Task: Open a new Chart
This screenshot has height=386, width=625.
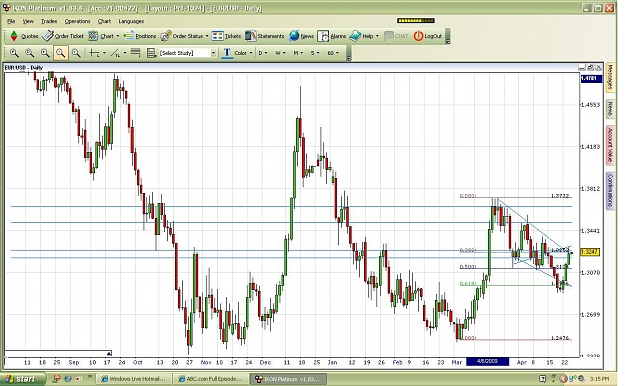Action: 101,36
